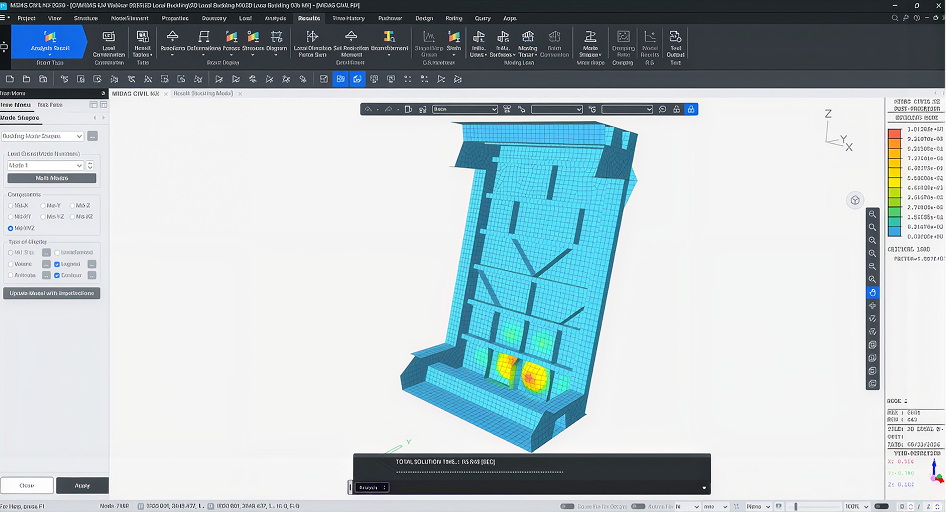Viewport: 946px width, 512px height.
Task: Open Legend options ellipsis button
Action: click(x=92, y=264)
